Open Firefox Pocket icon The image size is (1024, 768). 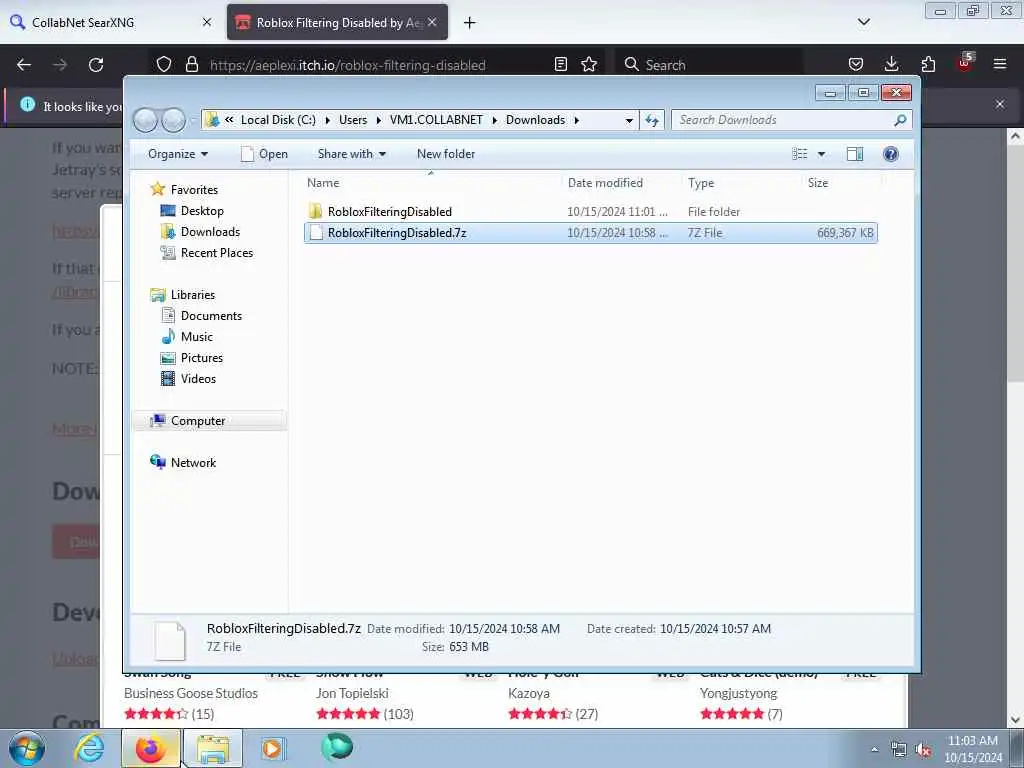[856, 65]
